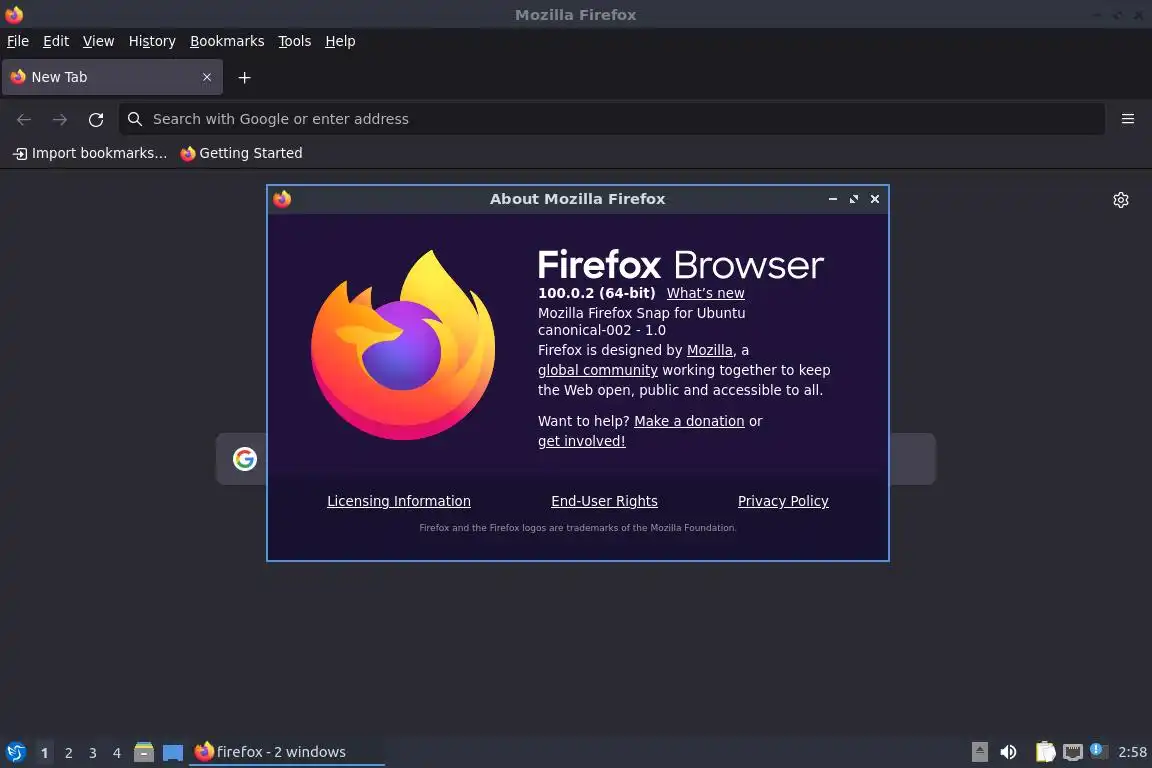Switch to workspace 2
1152x768 pixels.
point(69,753)
